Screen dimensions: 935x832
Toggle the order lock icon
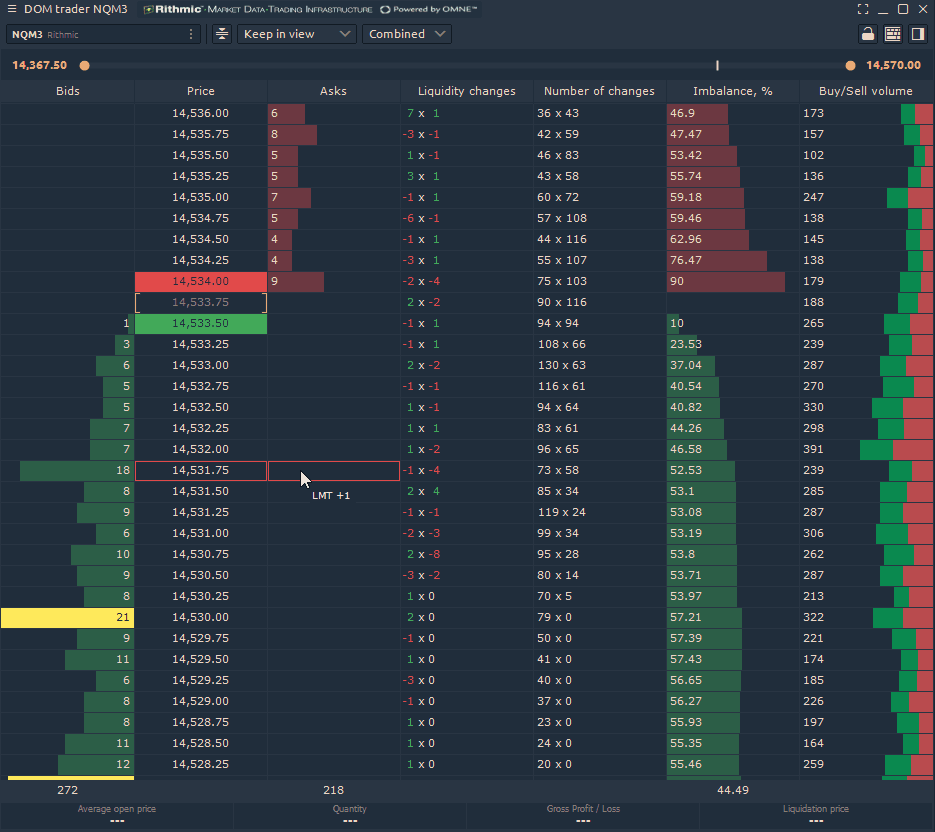[x=867, y=33]
